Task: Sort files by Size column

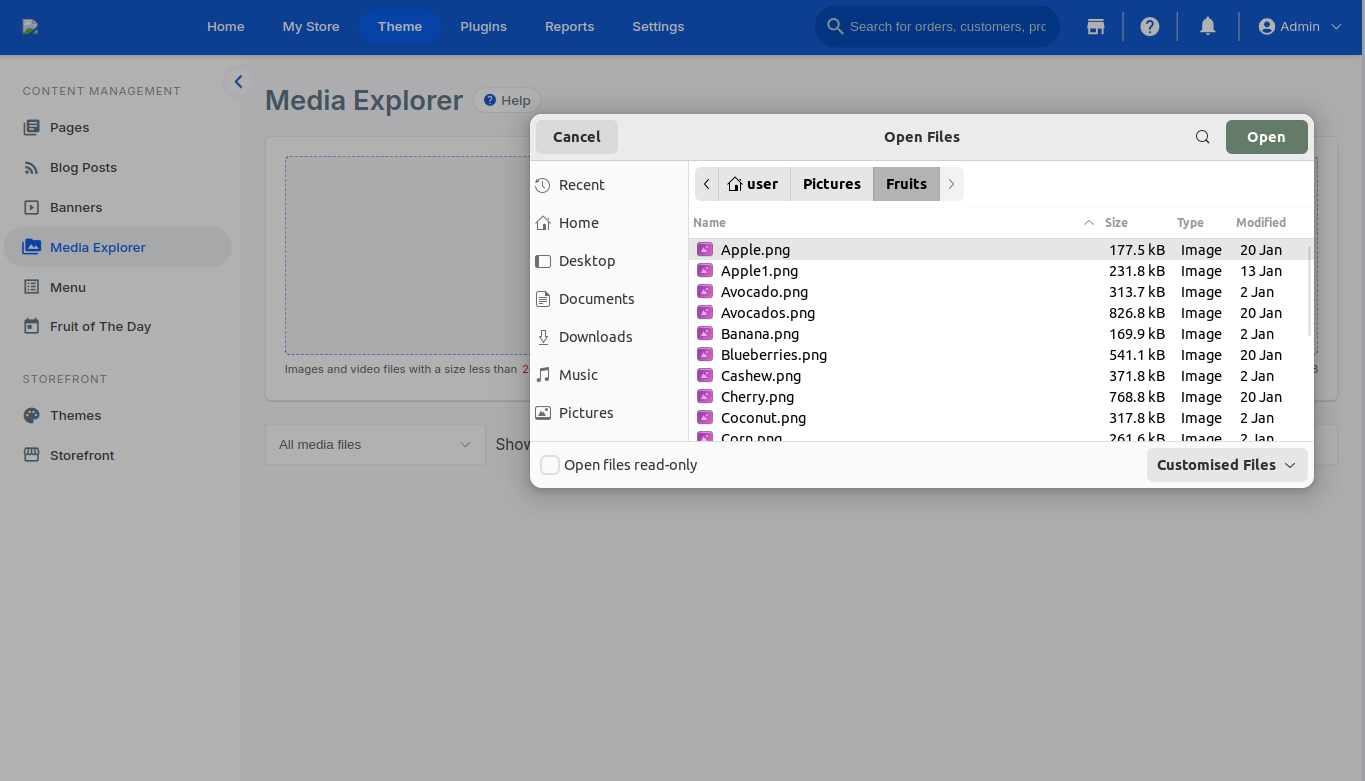Action: (x=1116, y=223)
